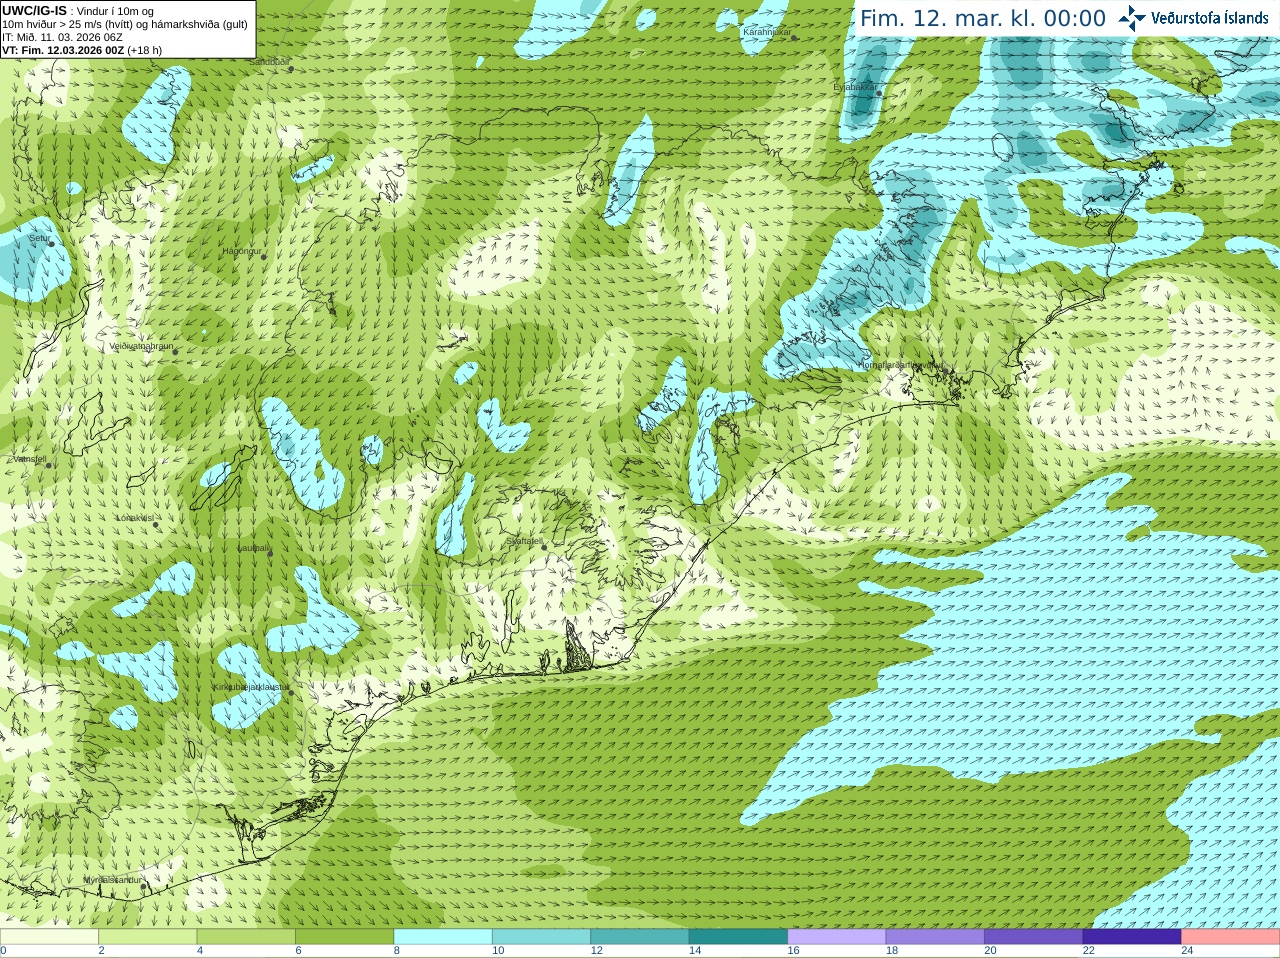The image size is (1280, 958).
Task: Select the Sandbúðir station marker
Action: [291, 68]
